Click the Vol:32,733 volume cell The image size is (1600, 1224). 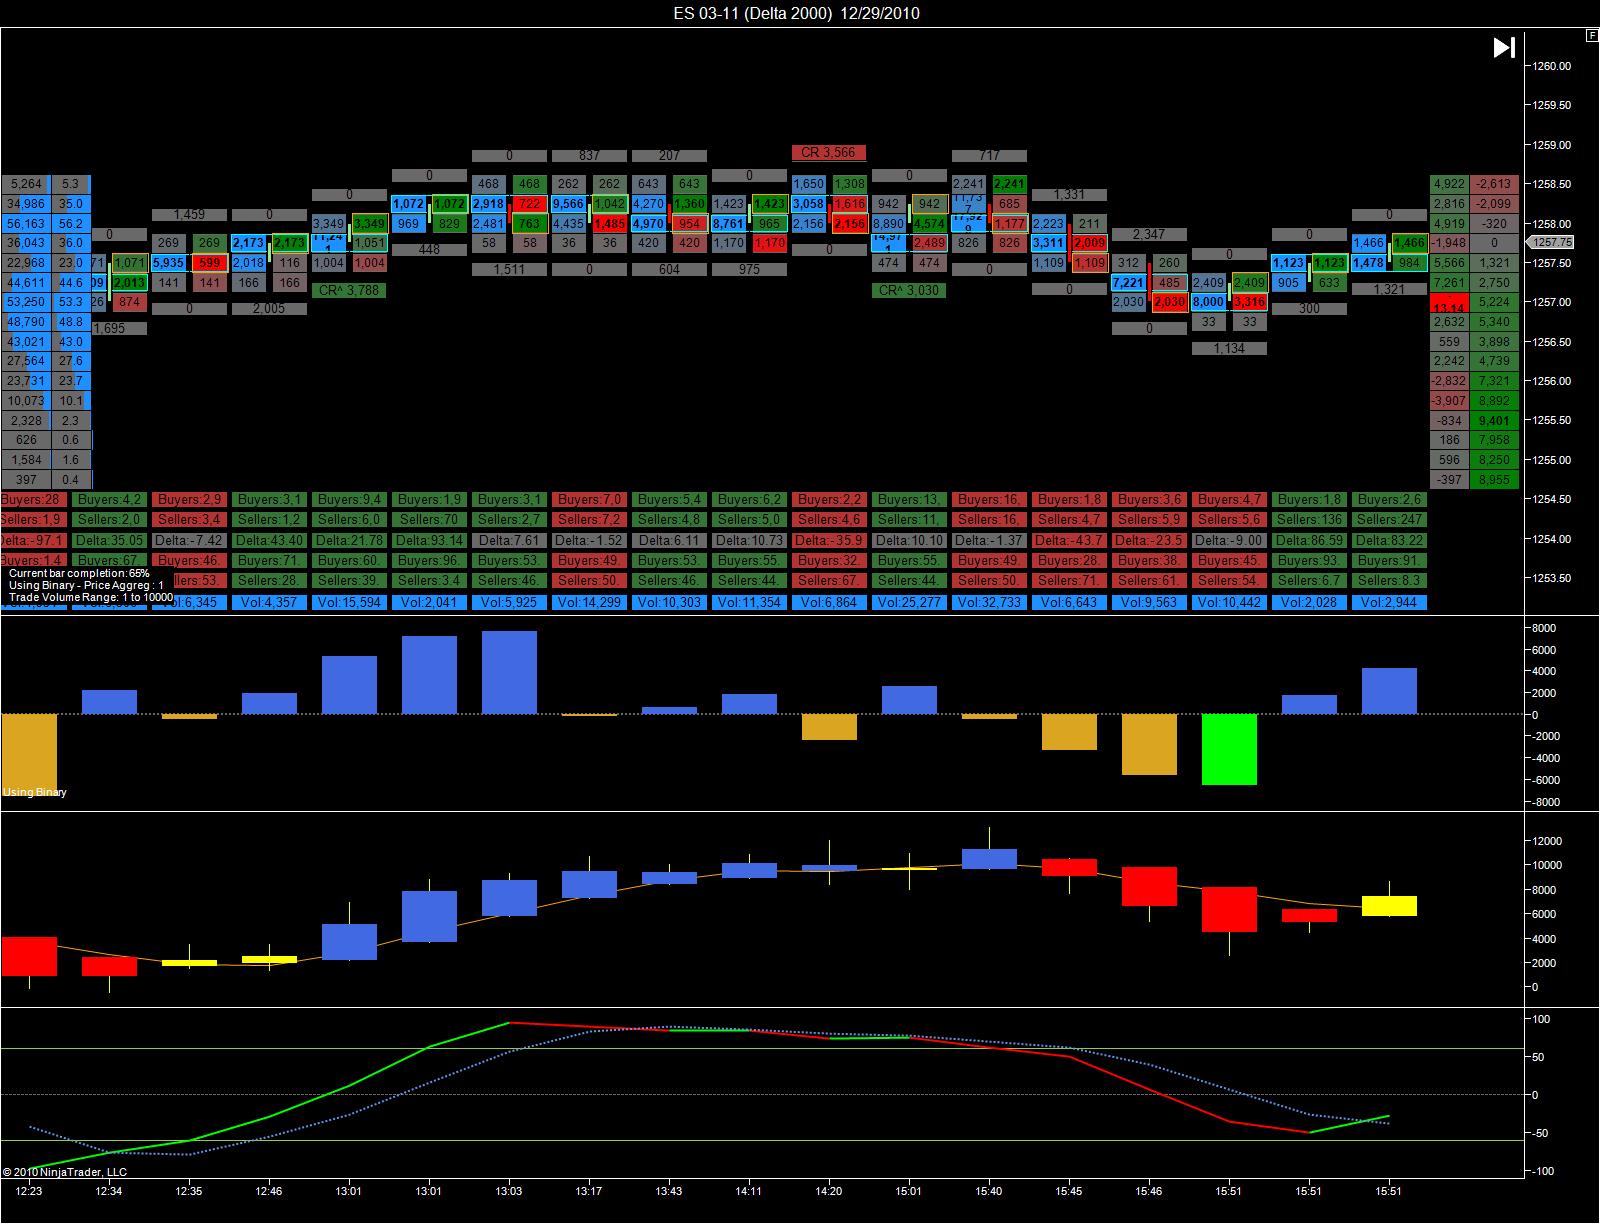click(x=989, y=602)
